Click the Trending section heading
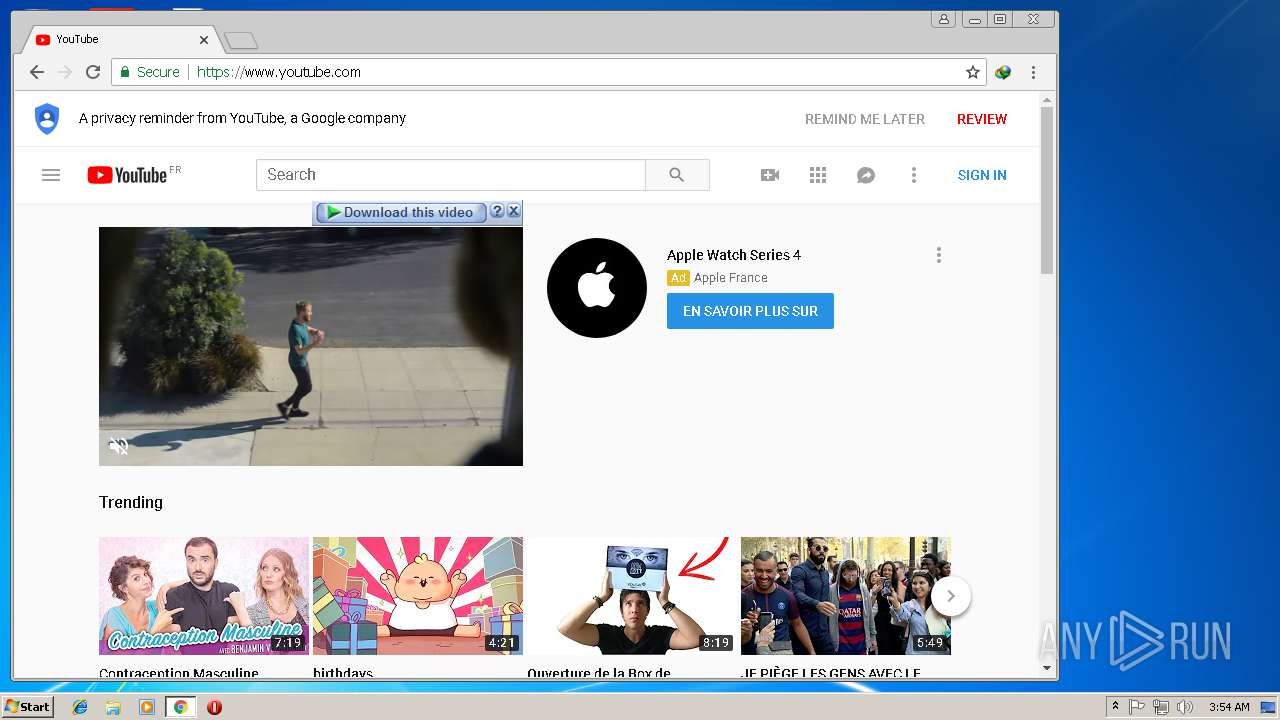 [x=131, y=502]
